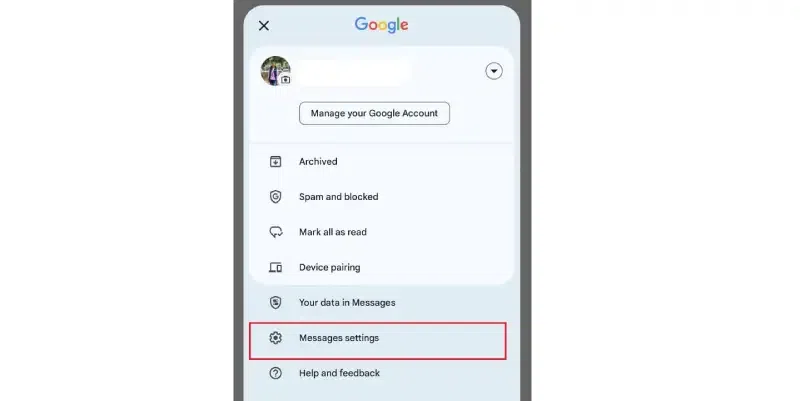The image size is (800, 401).
Task: Tap the camera badge on profile photo
Action: [286, 80]
